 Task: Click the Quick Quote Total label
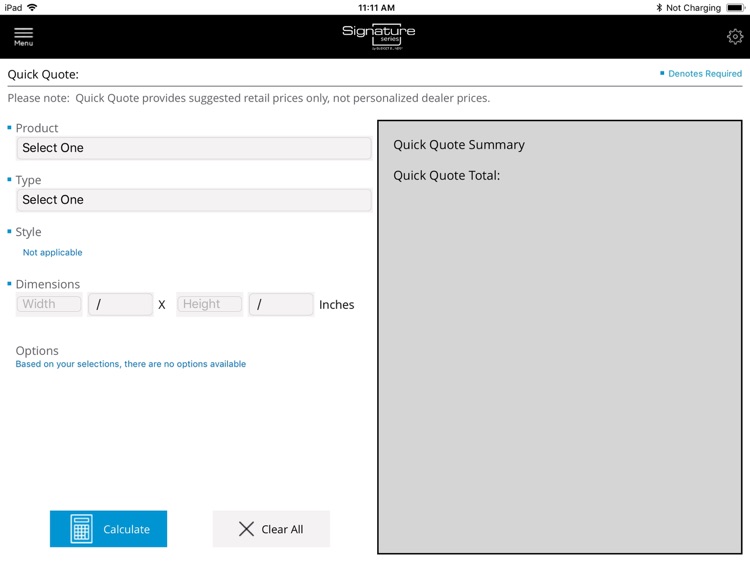(446, 176)
